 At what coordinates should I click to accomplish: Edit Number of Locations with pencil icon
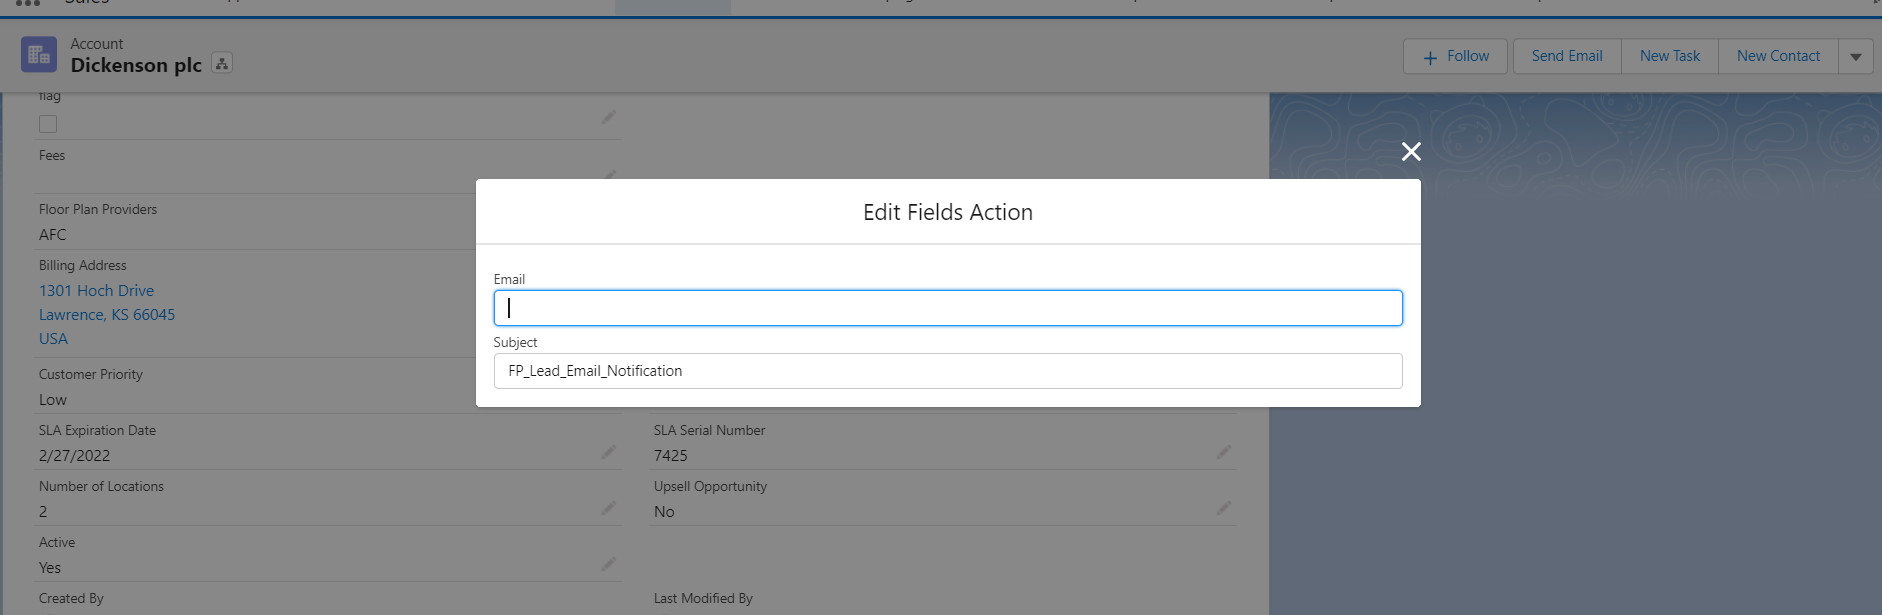[608, 509]
